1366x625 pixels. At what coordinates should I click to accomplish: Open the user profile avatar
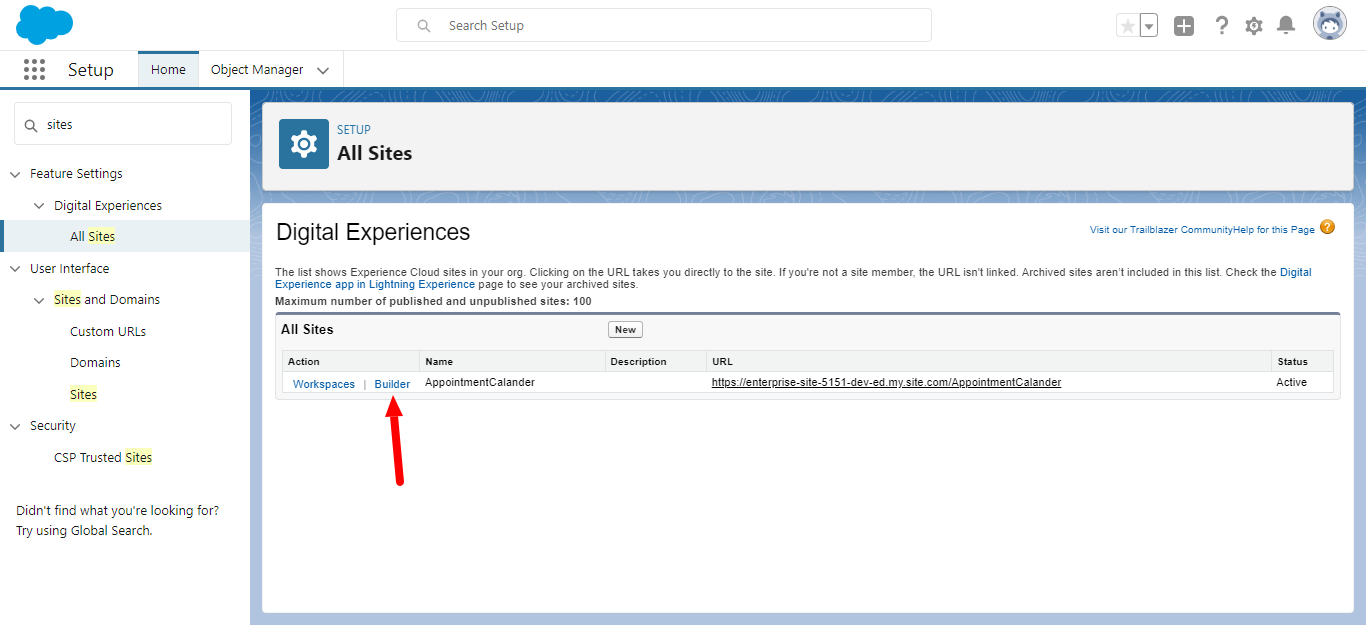point(1329,25)
